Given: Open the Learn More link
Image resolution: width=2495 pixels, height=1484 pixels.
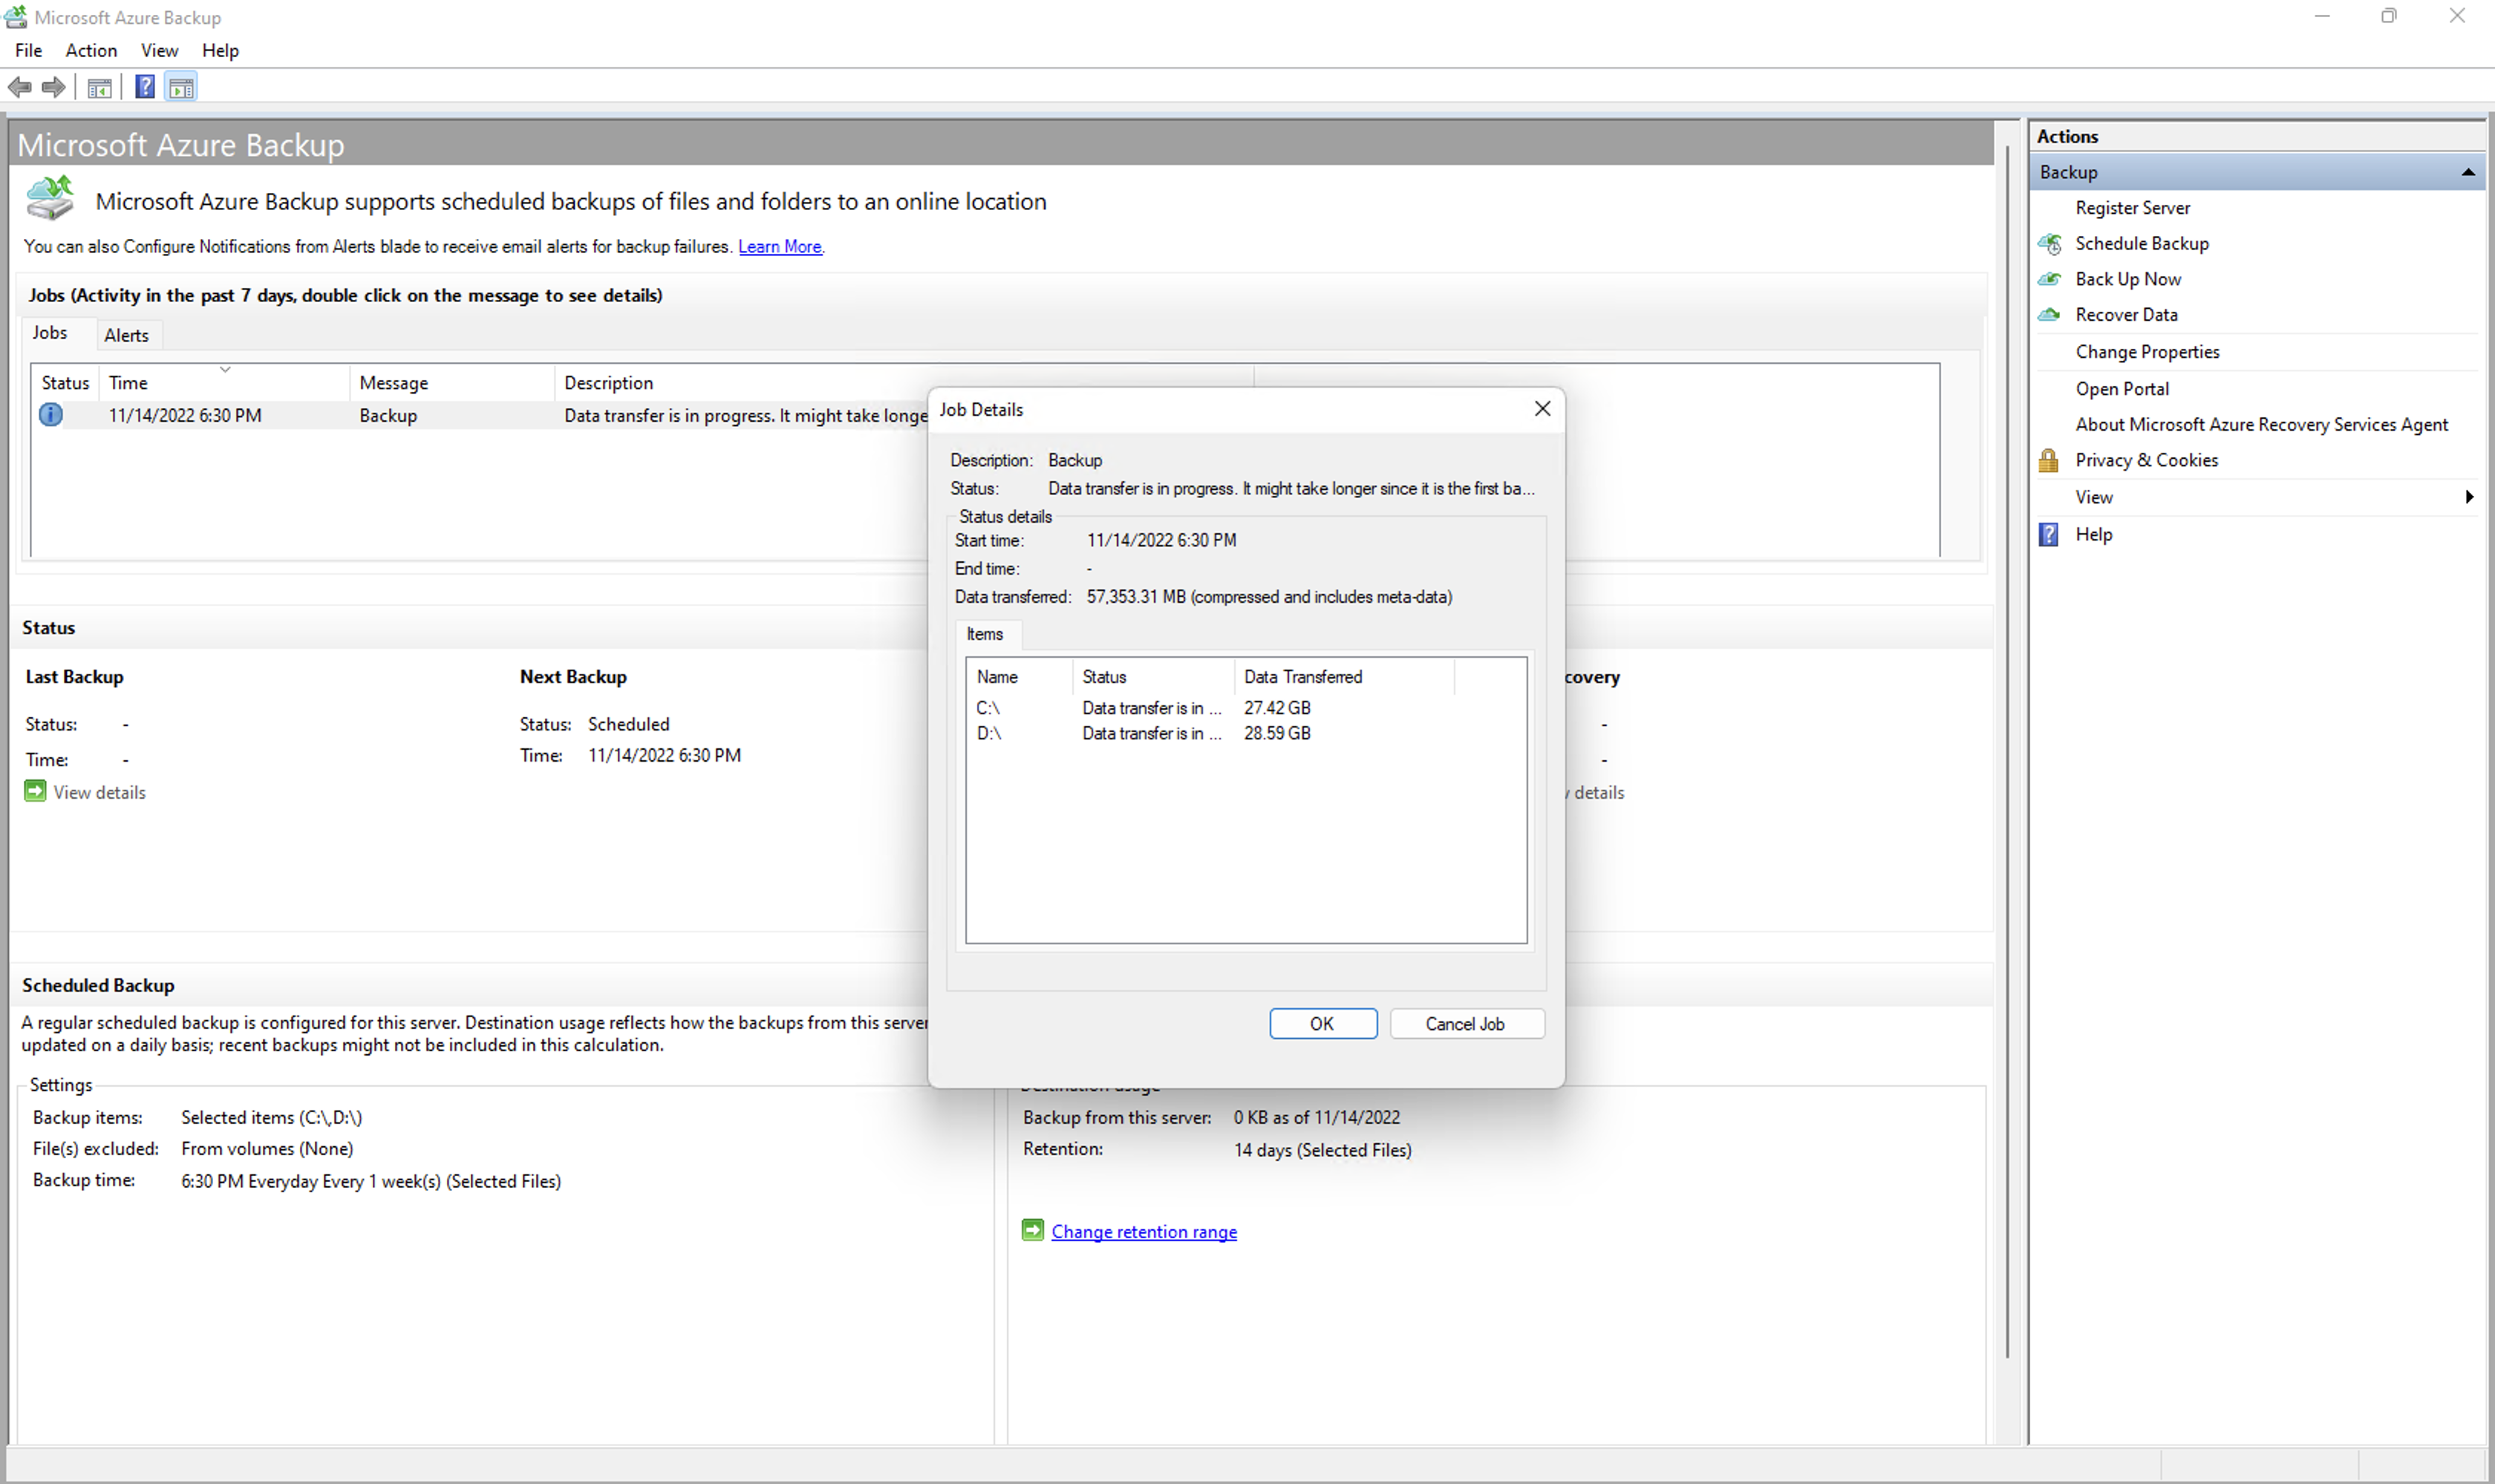Looking at the screenshot, I should coord(781,247).
